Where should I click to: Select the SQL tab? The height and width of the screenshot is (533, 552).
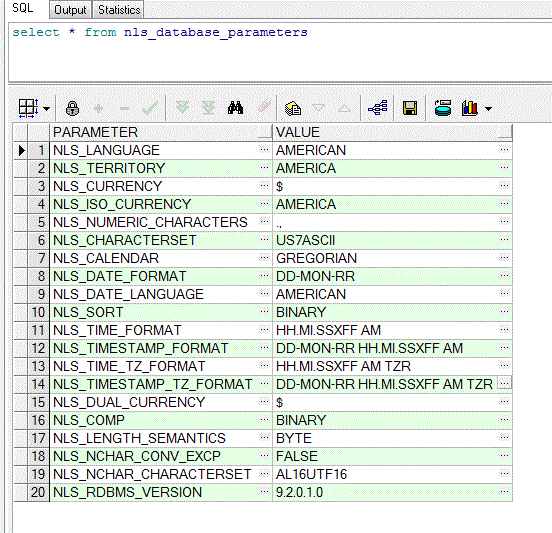(x=23, y=8)
